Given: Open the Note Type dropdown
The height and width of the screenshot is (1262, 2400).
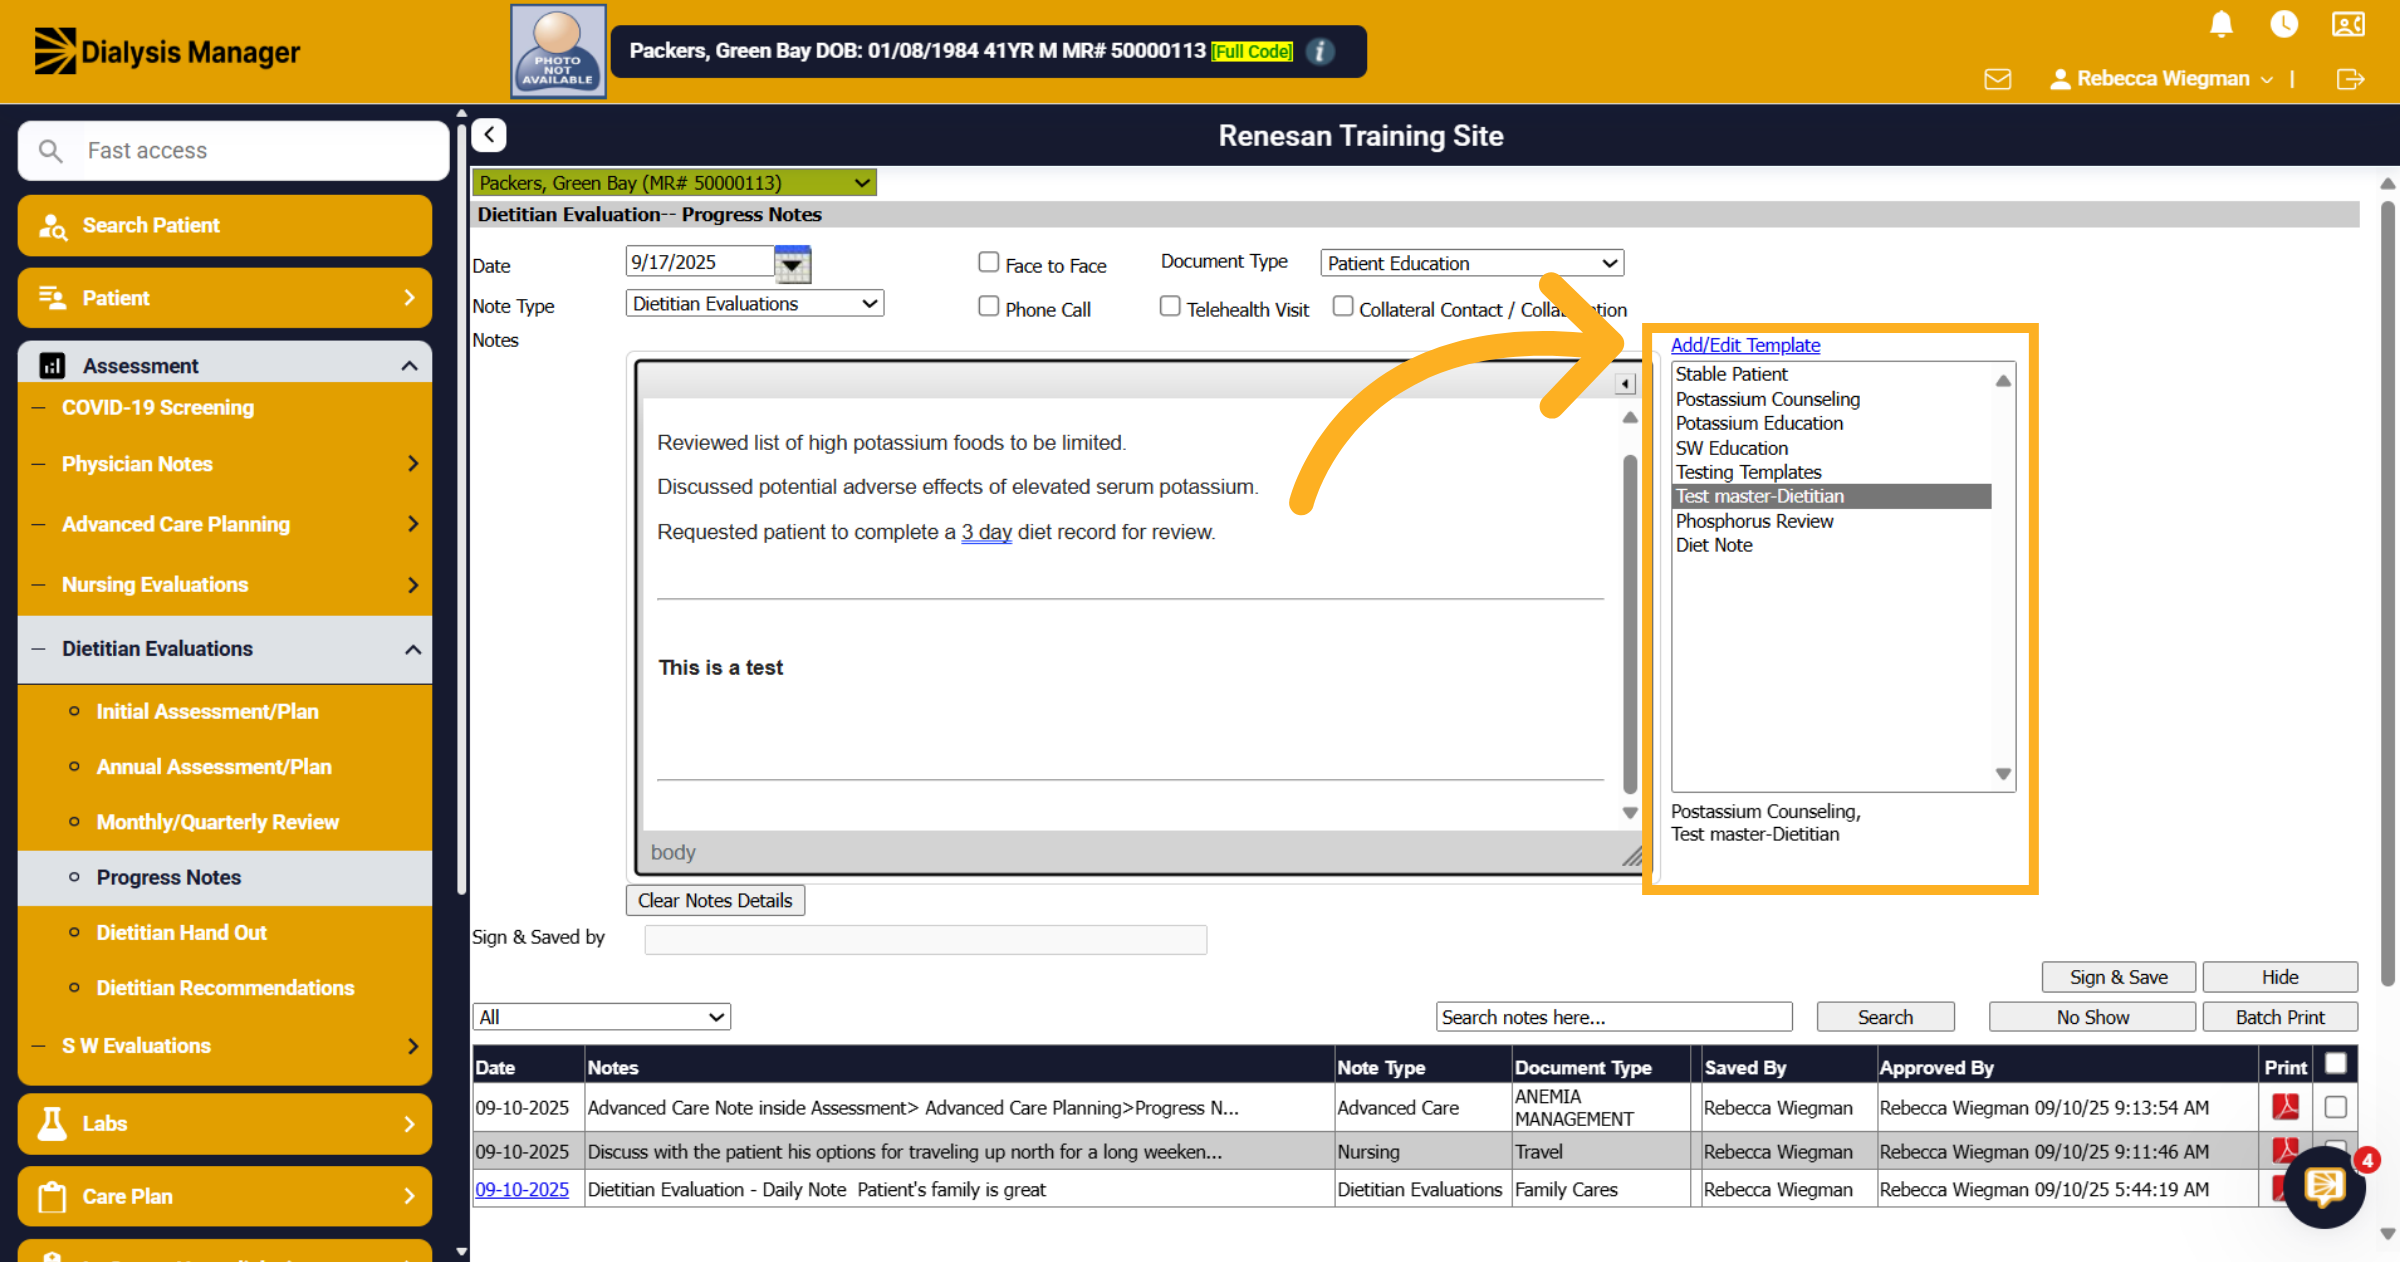Looking at the screenshot, I should pos(755,303).
